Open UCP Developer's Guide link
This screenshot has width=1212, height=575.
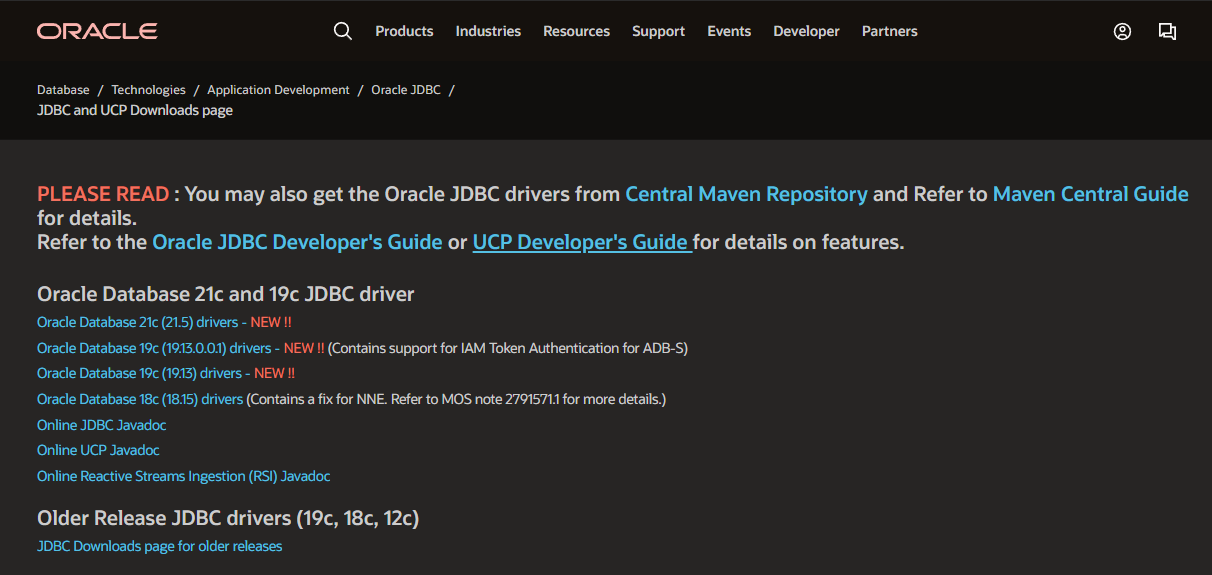point(582,242)
